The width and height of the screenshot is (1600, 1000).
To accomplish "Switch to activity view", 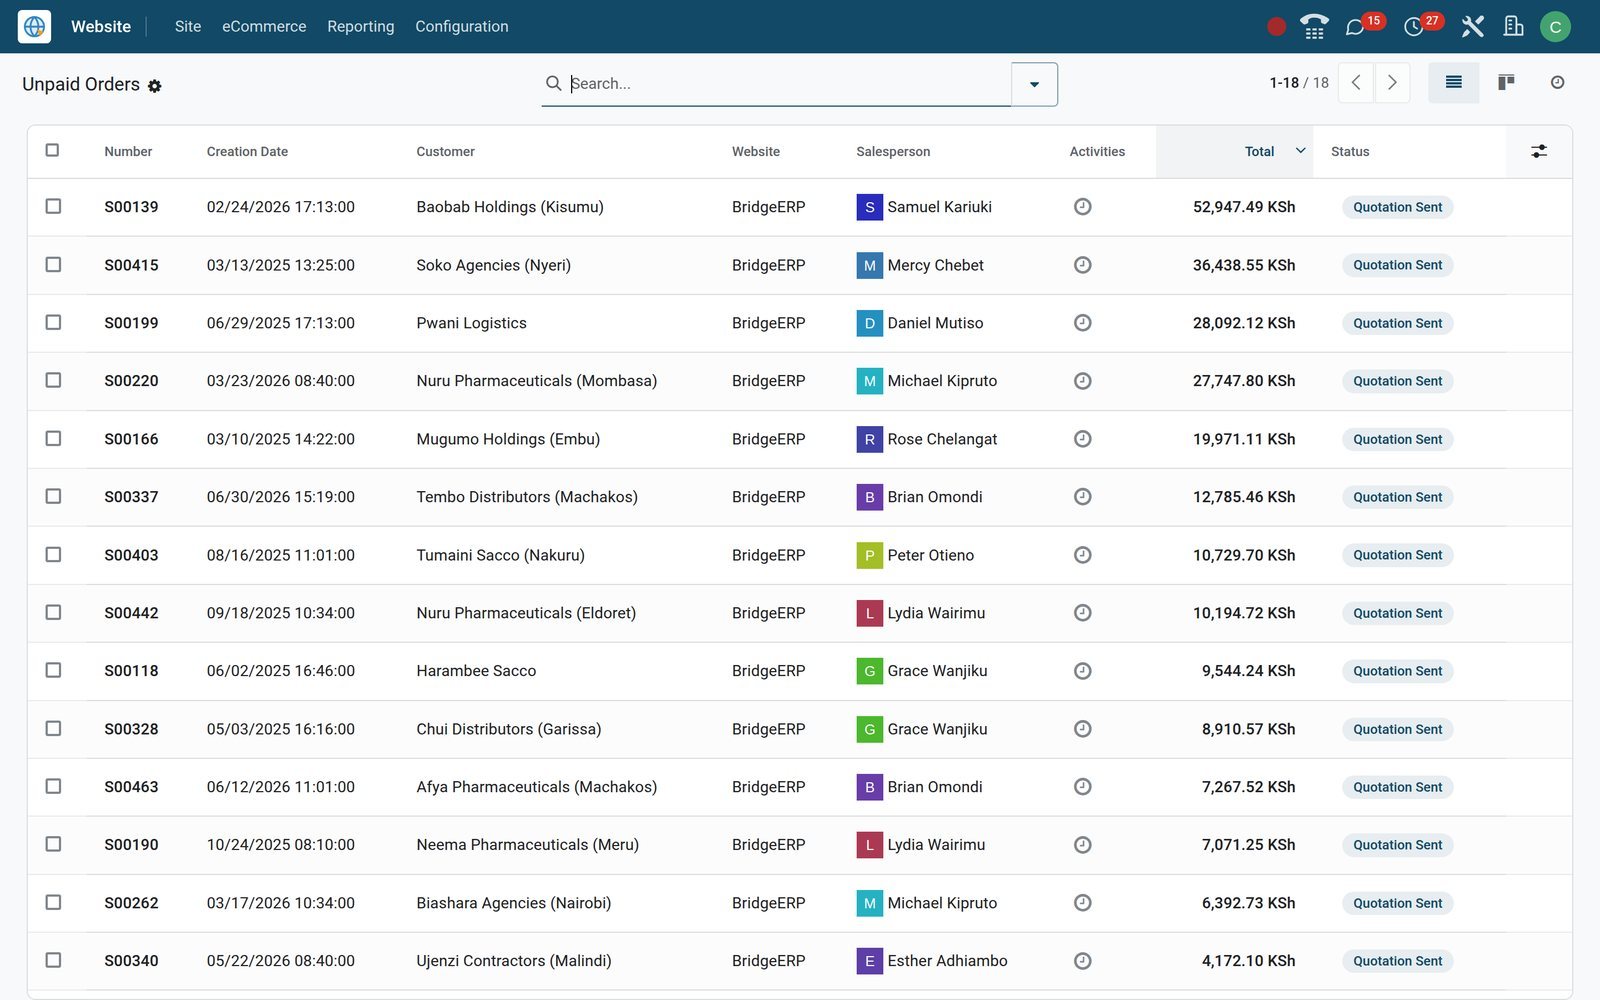I will click(1557, 82).
